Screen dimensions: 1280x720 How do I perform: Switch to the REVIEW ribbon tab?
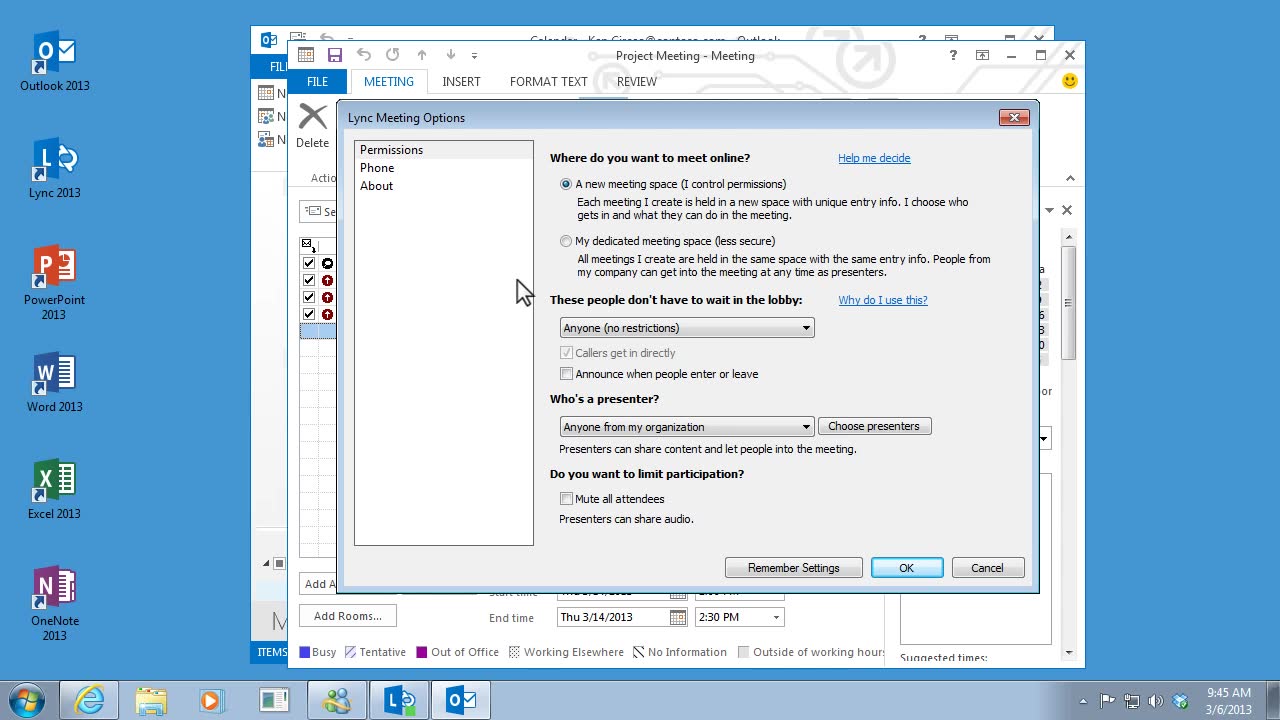(x=636, y=81)
